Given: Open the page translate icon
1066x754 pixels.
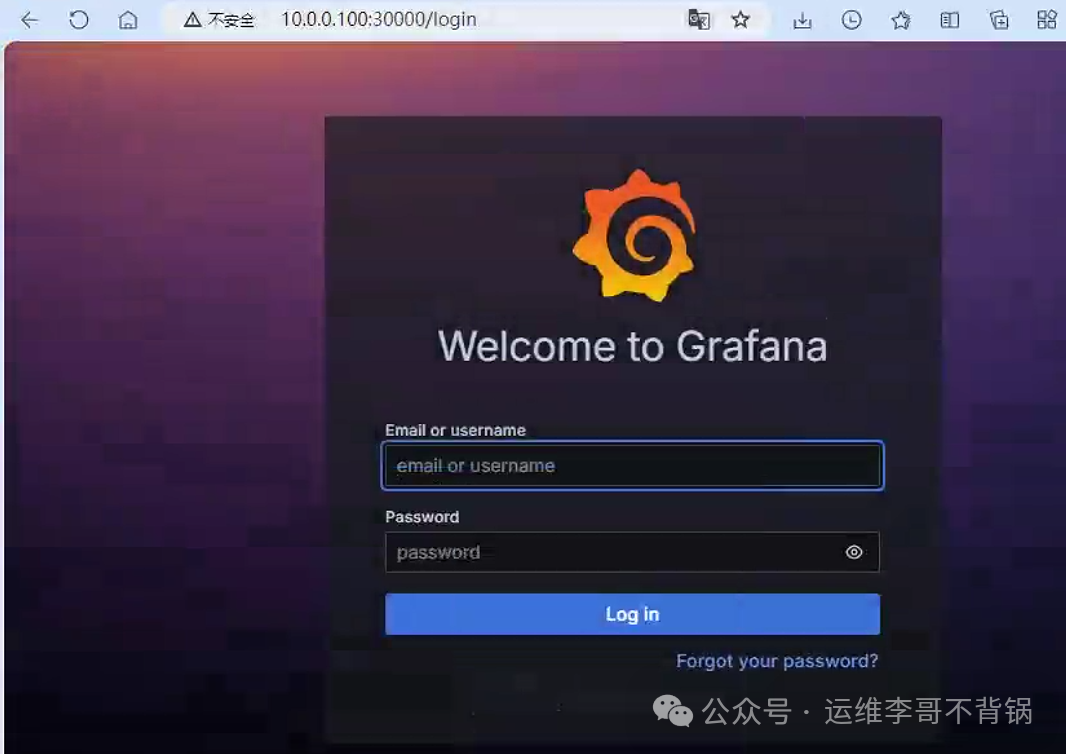Looking at the screenshot, I should tap(699, 20).
